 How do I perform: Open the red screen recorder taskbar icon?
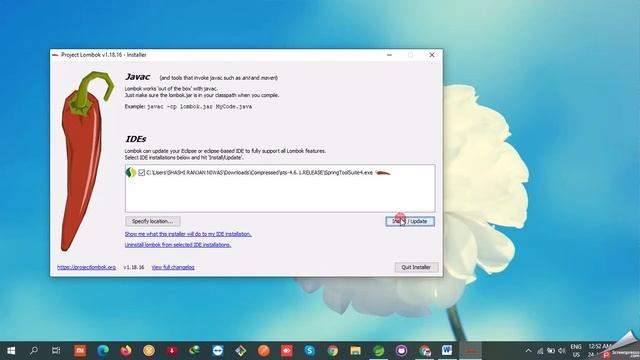pos(287,351)
